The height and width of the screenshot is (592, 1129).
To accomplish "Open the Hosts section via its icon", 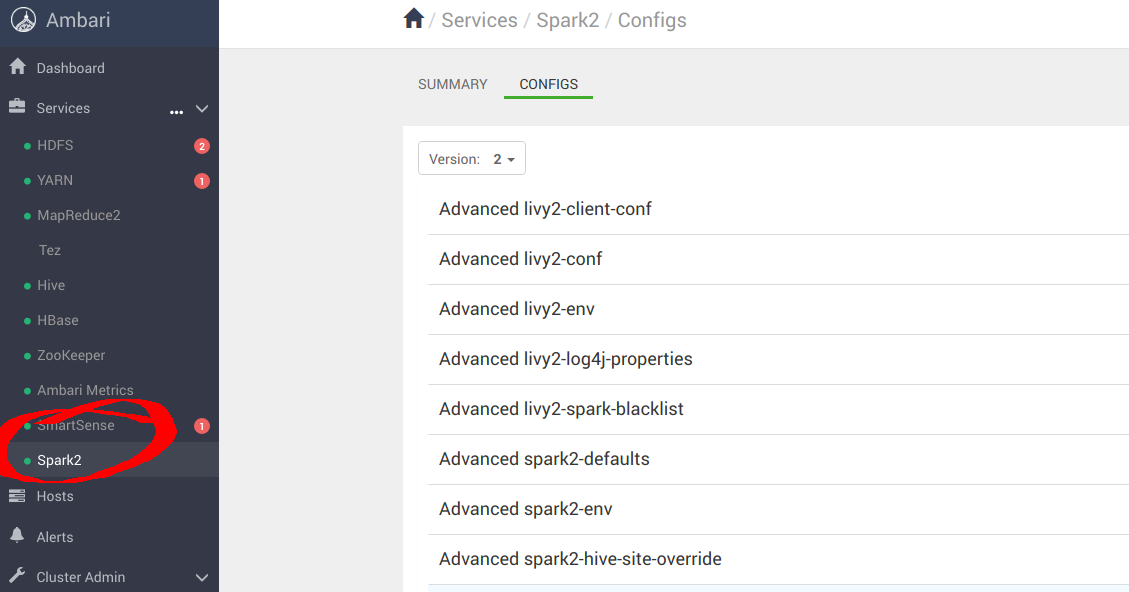I will (17, 495).
